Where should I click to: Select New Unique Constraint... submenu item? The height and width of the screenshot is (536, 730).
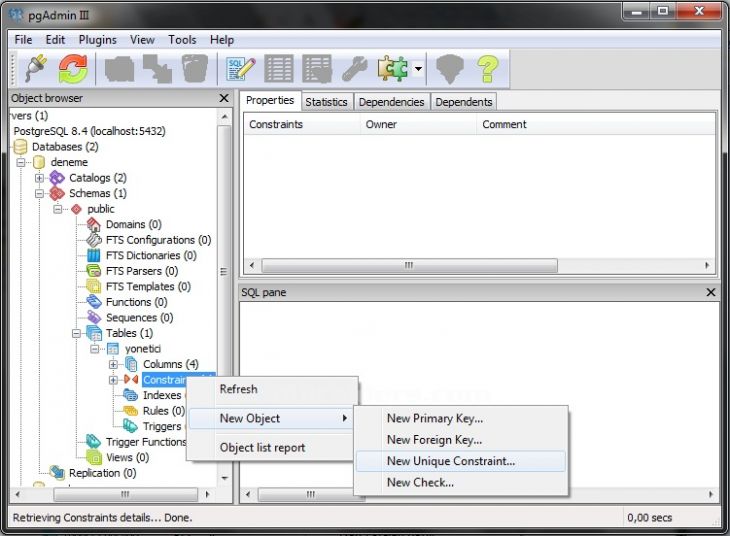461,461
